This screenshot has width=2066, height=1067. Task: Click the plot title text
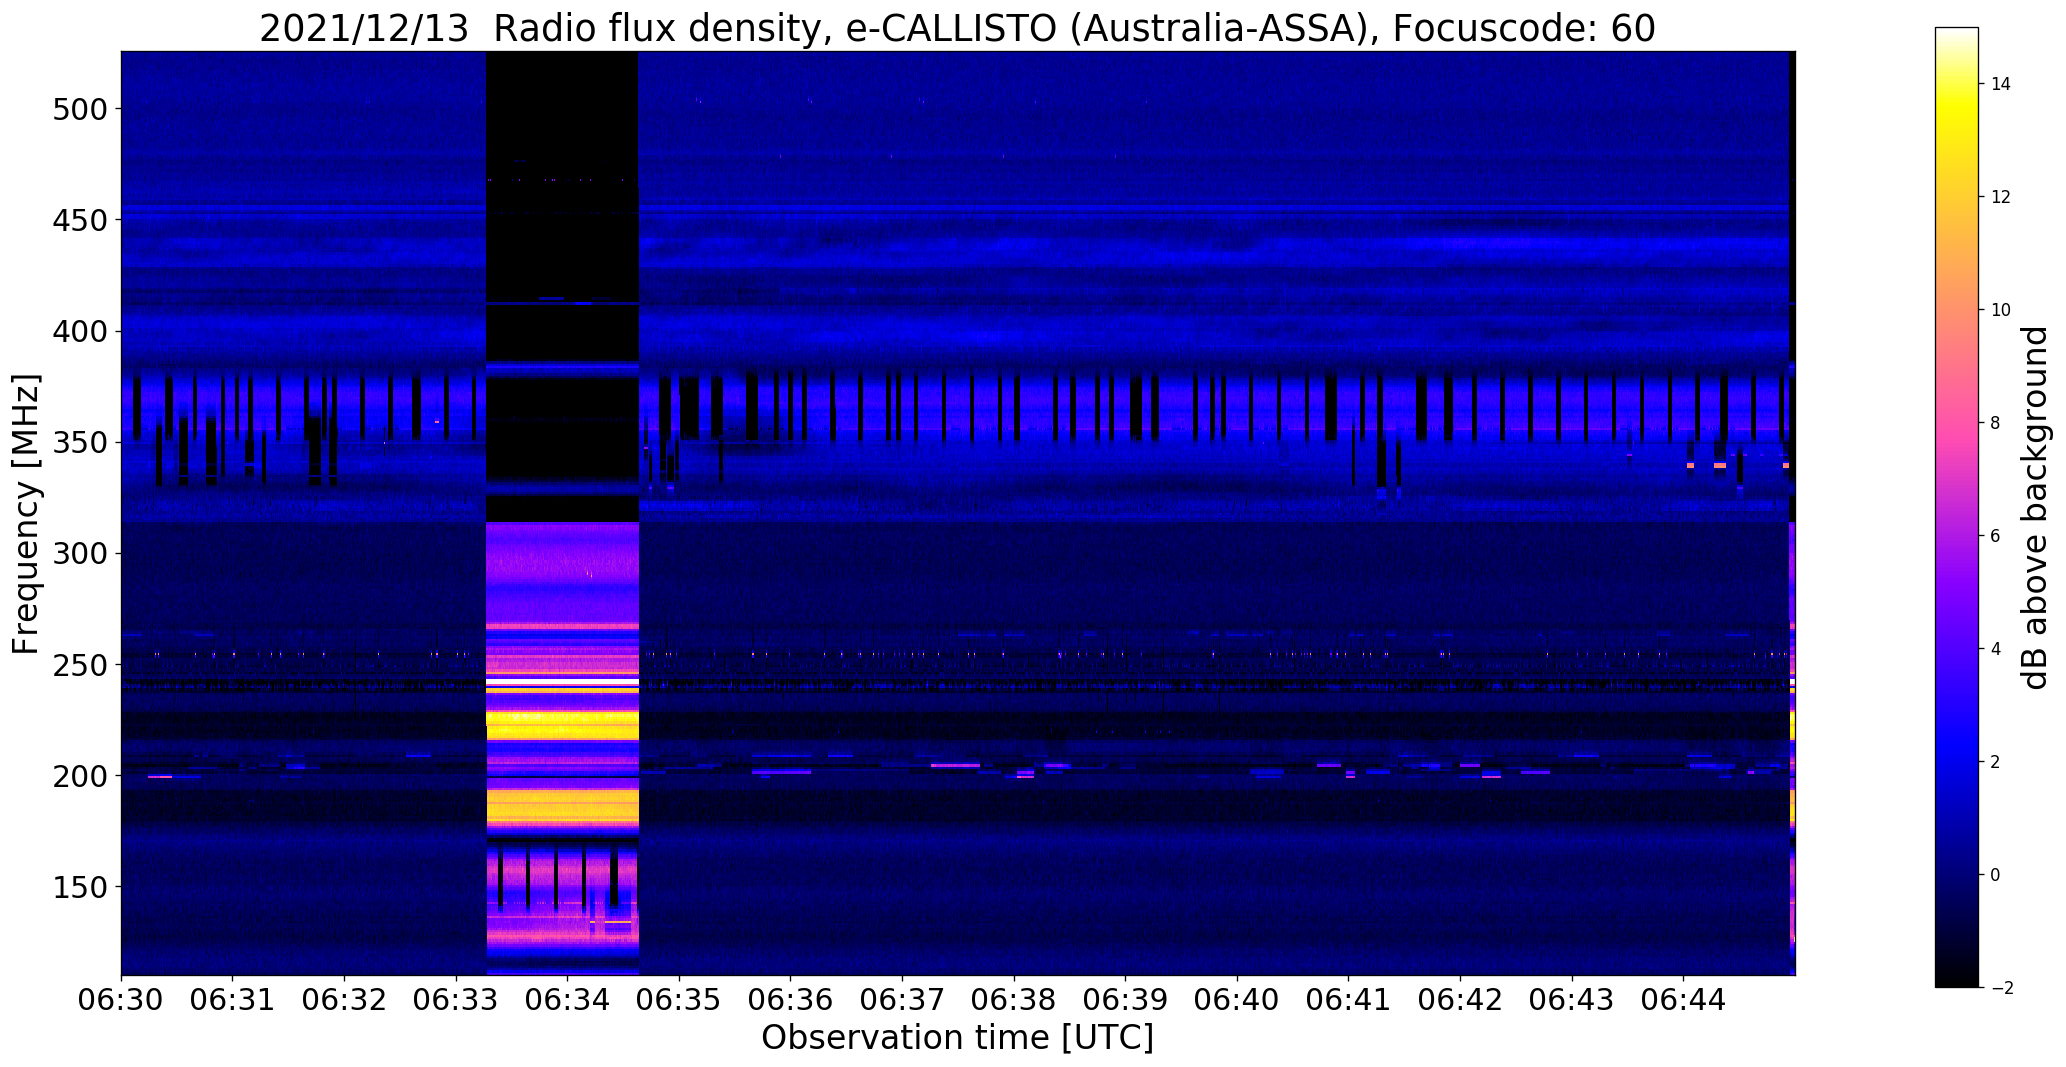tap(957, 28)
